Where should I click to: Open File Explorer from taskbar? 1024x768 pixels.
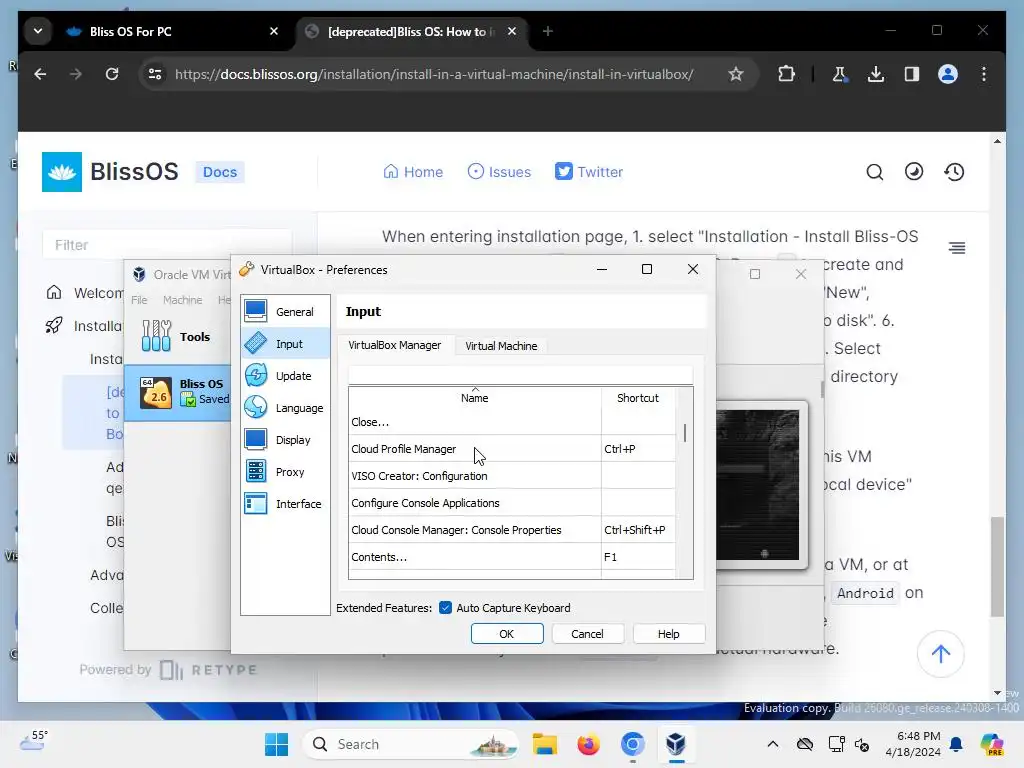coord(545,744)
